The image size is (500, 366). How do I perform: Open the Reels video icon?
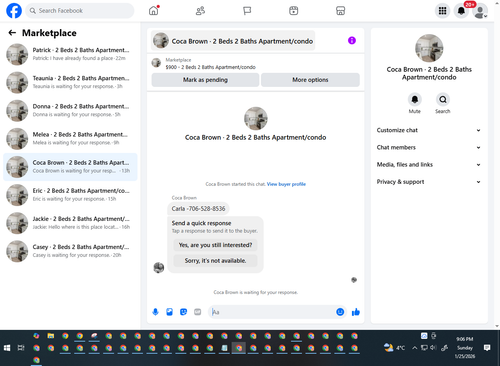pos(294,11)
